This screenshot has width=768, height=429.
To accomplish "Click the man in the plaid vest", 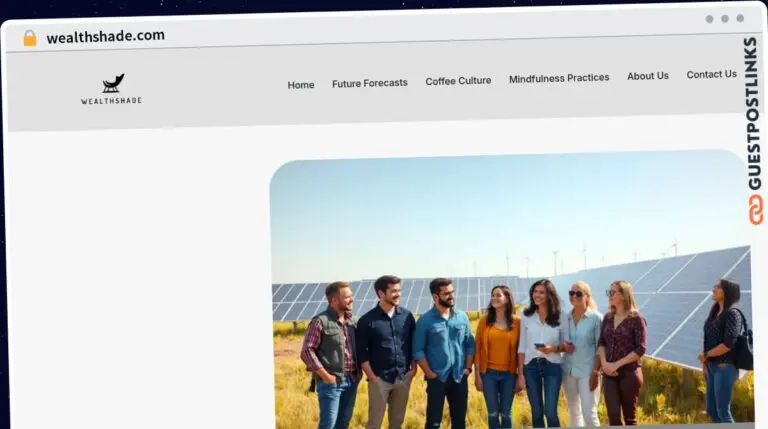I will [333, 350].
